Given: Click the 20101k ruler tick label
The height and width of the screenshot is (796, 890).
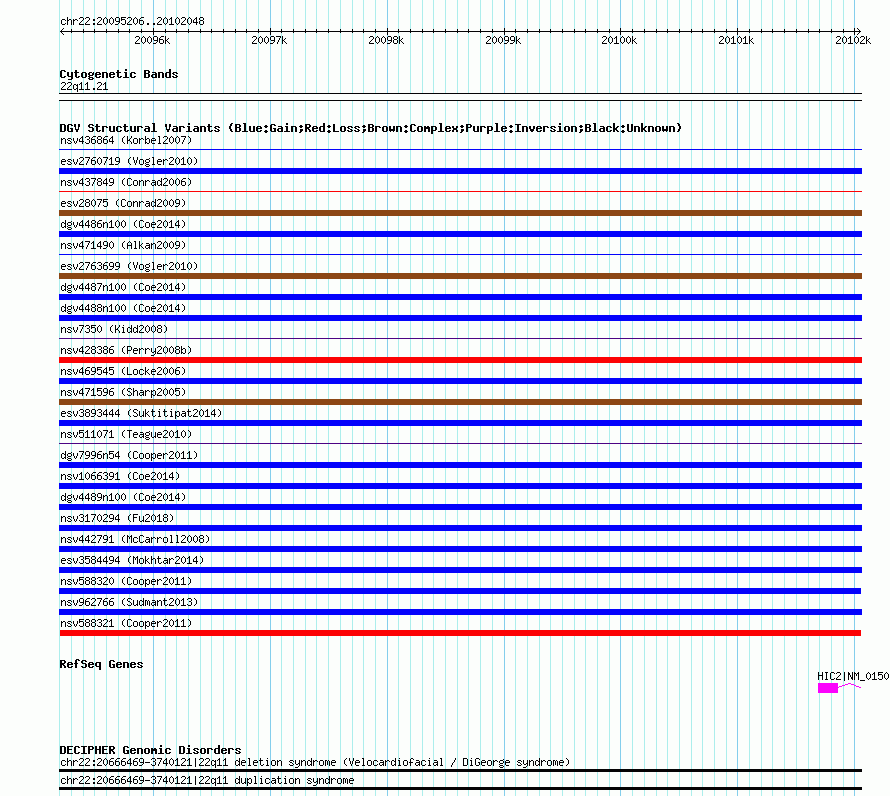Looking at the screenshot, I should pyautogui.click(x=736, y=40).
